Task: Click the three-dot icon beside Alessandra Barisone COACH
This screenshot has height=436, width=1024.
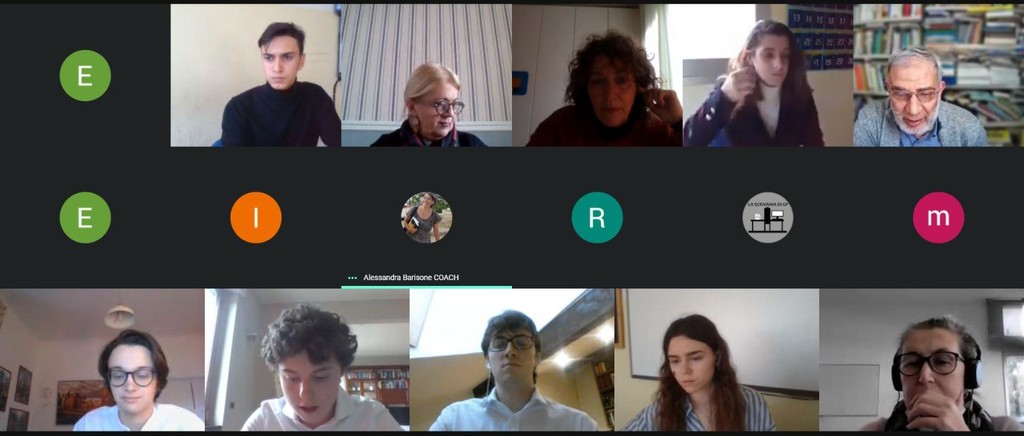Action: (353, 277)
